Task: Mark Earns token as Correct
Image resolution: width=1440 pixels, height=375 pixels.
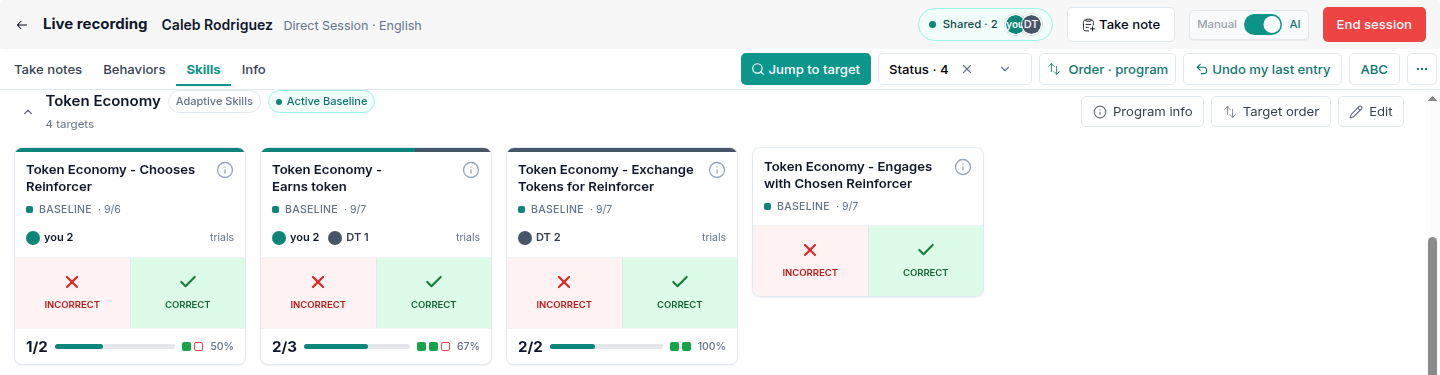Action: click(x=434, y=292)
